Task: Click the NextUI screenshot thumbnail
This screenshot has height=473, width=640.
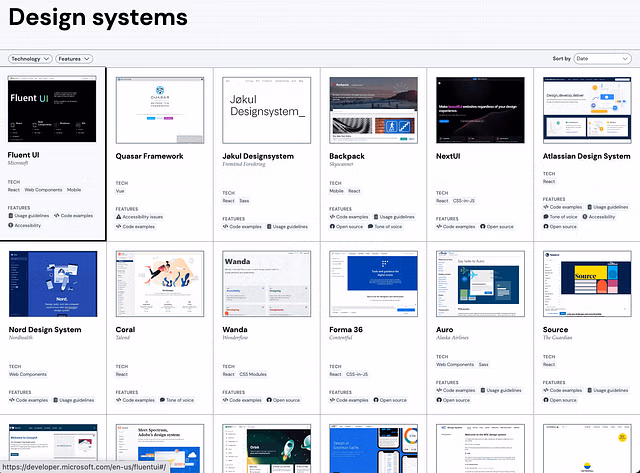Action: click(480, 110)
